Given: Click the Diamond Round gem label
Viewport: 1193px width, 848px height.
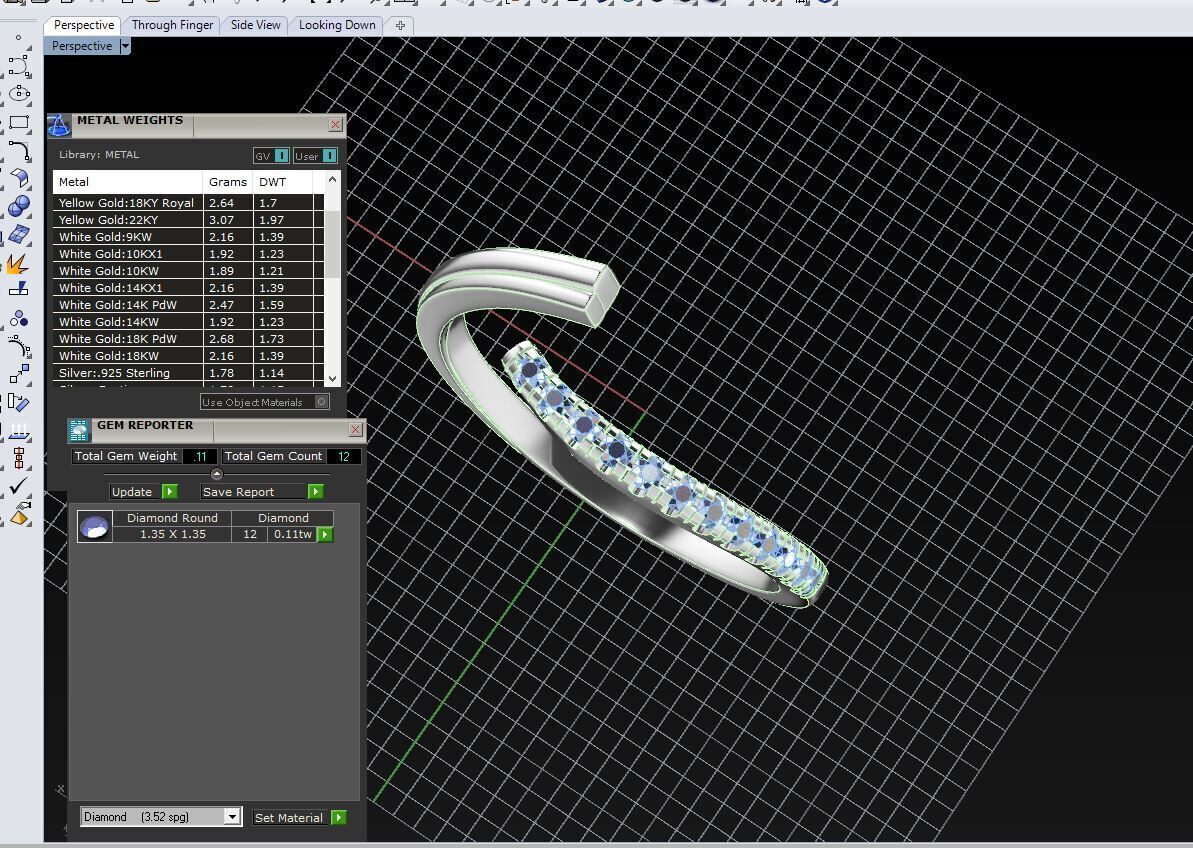Looking at the screenshot, I should coord(172,518).
